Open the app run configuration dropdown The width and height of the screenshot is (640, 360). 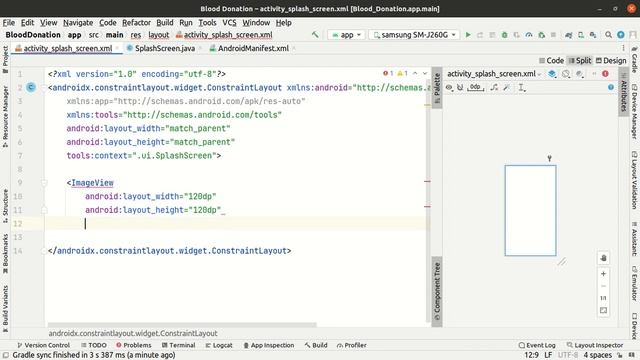[346, 35]
